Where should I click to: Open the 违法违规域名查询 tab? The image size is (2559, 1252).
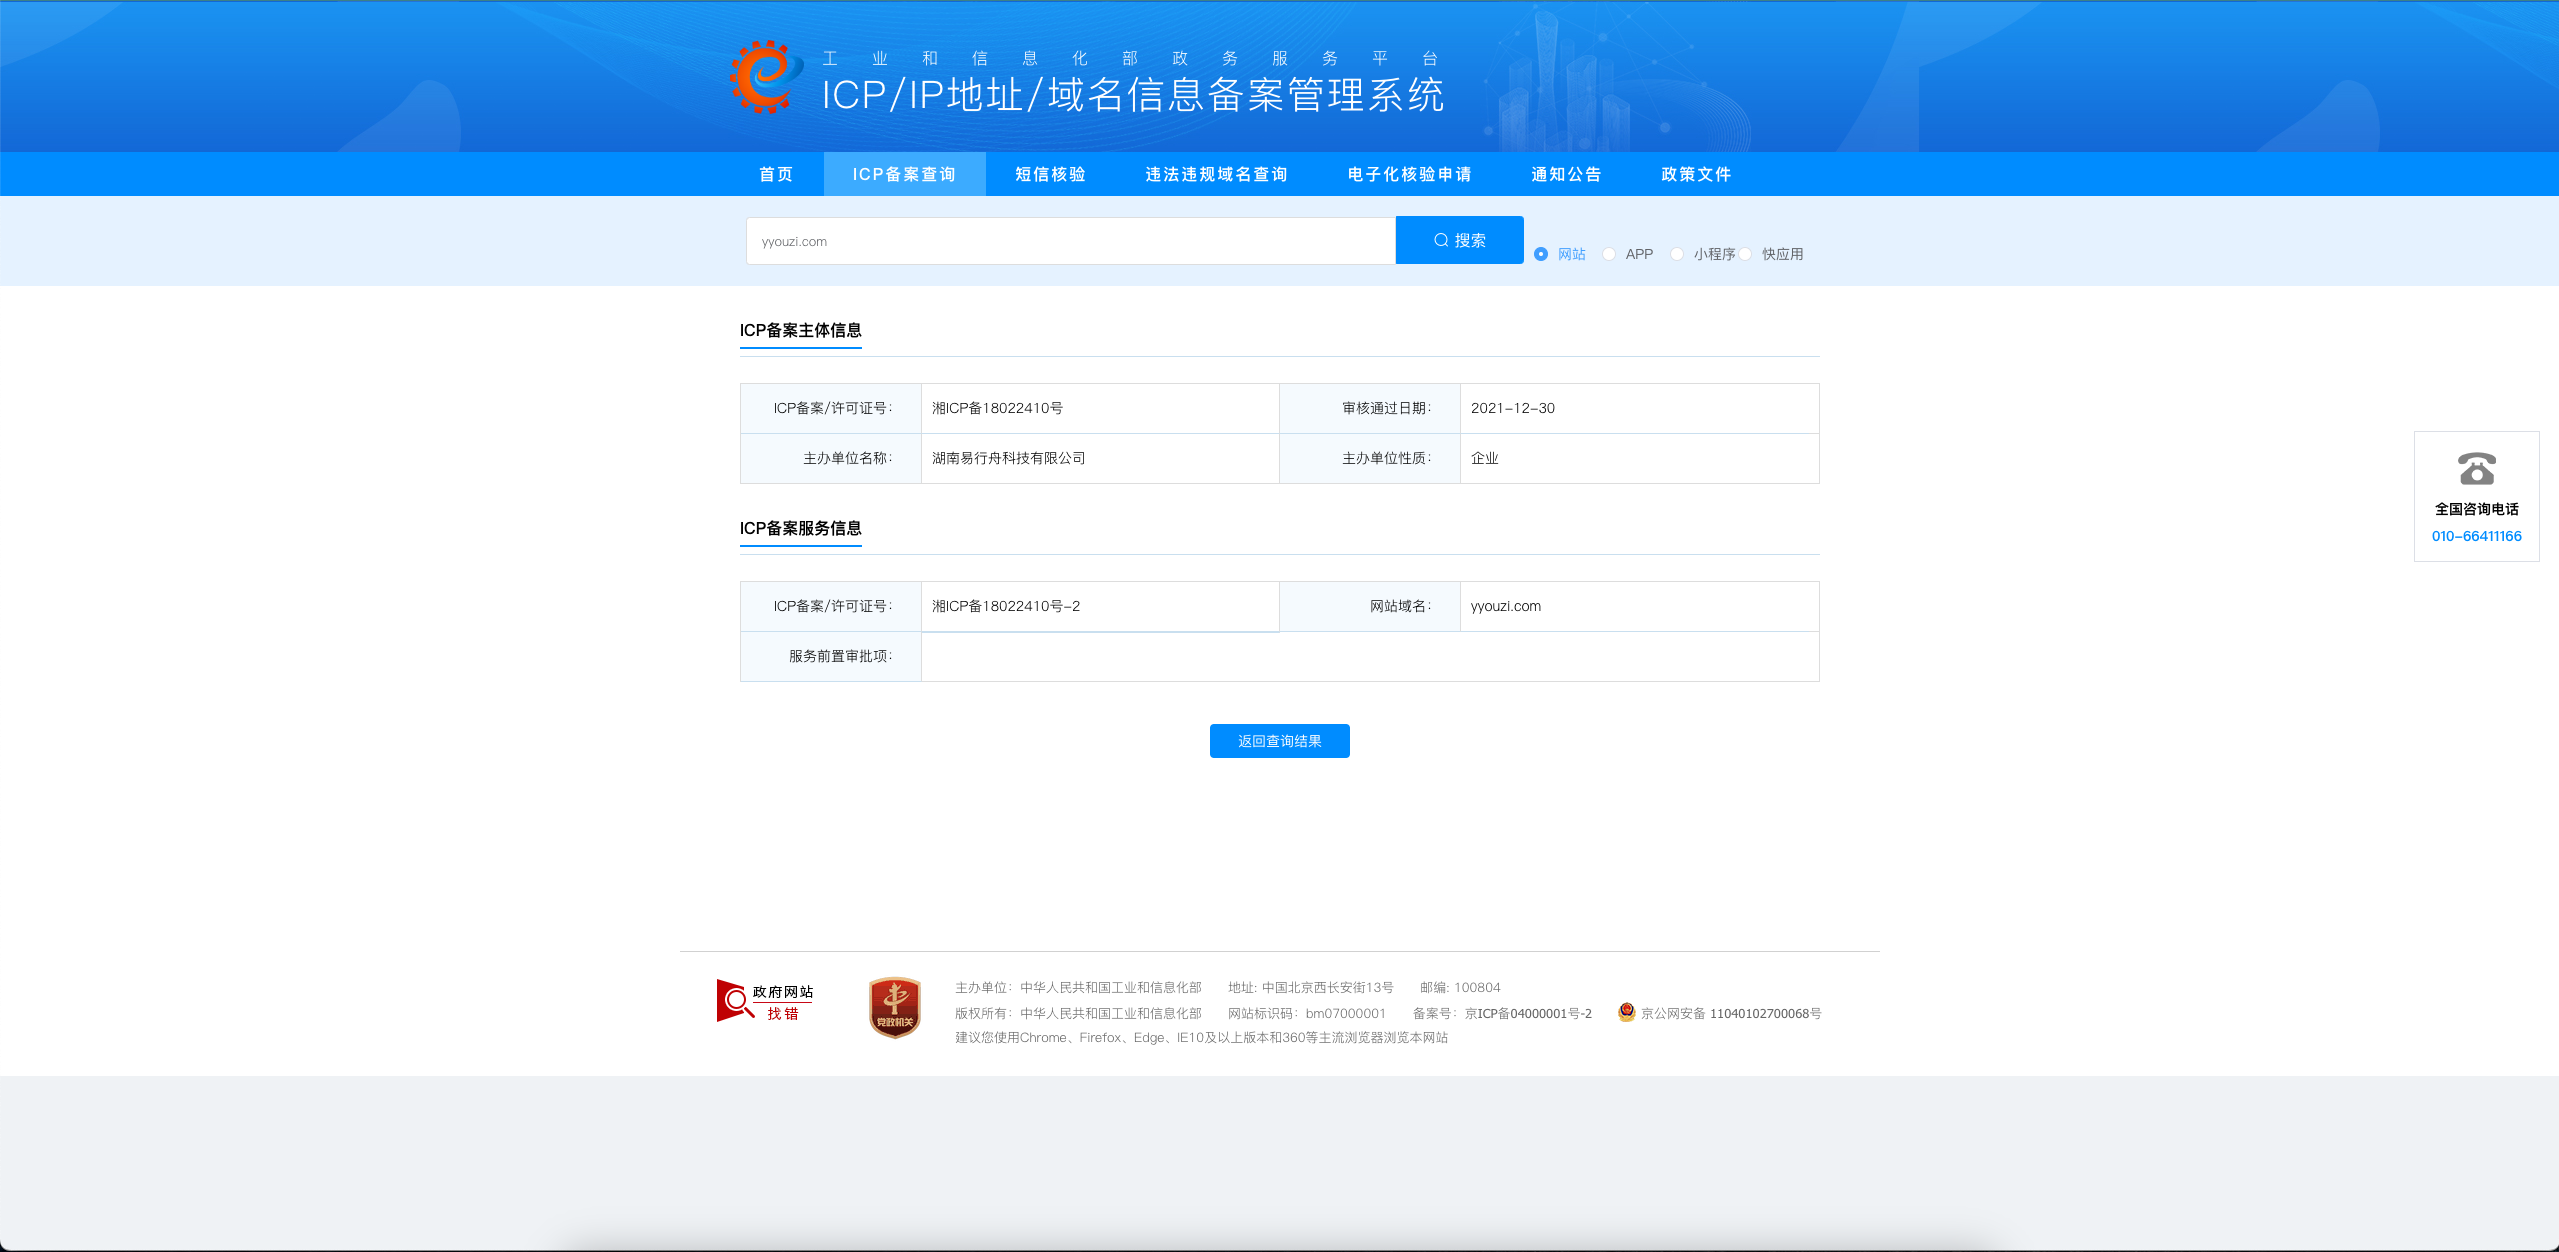[x=1216, y=174]
